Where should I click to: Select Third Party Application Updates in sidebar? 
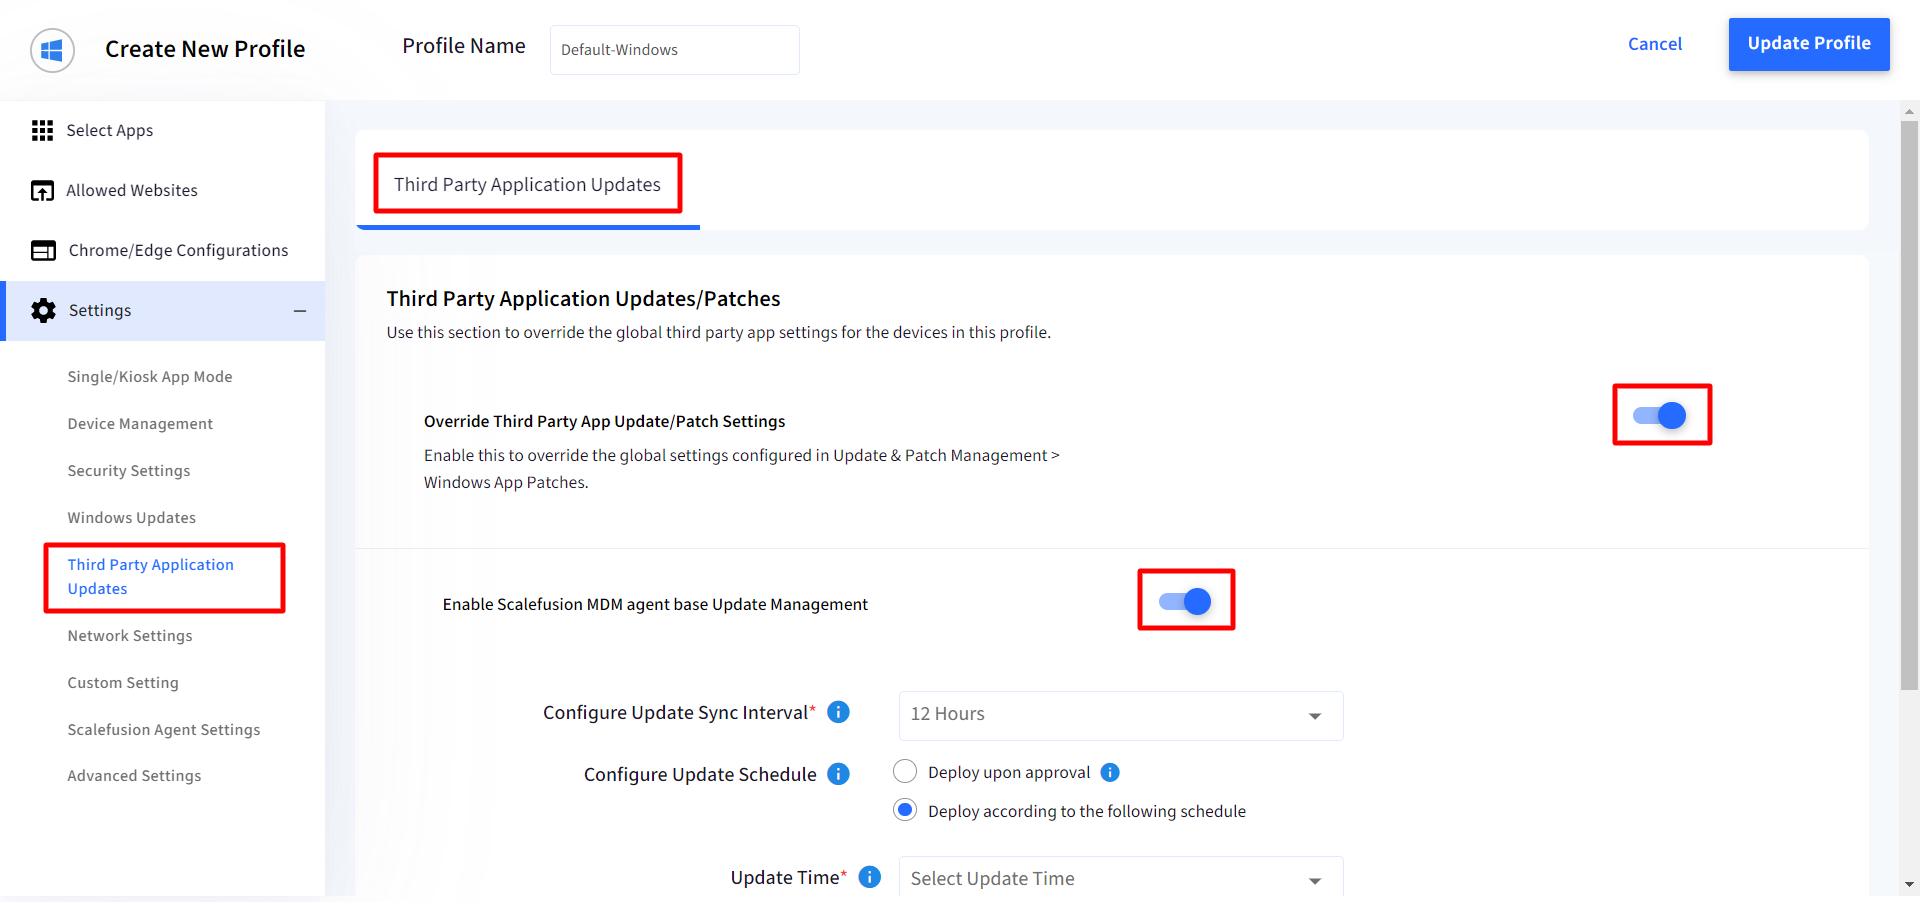(x=151, y=577)
